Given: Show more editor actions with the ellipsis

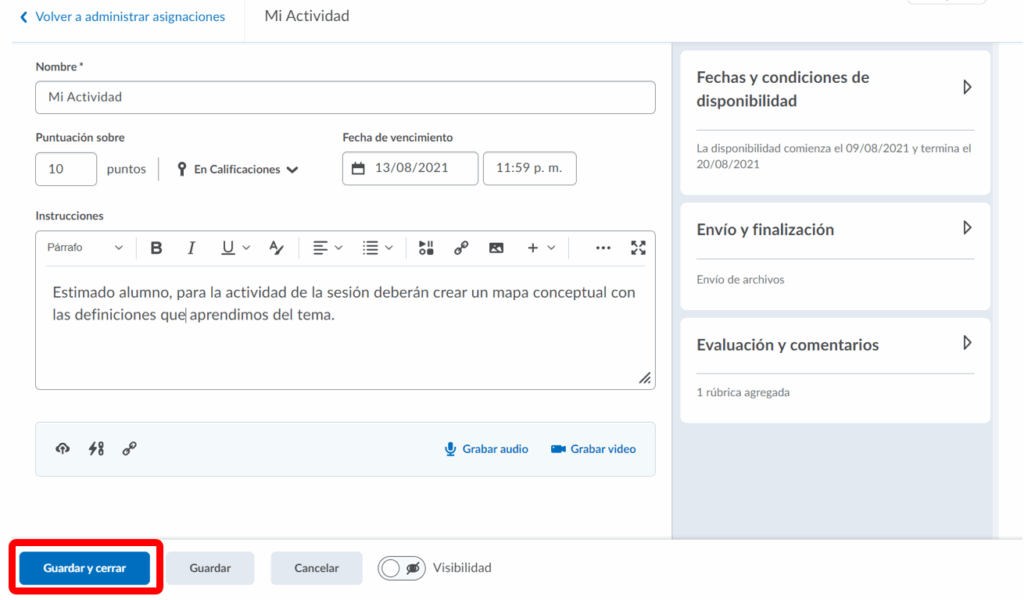Looking at the screenshot, I should (x=603, y=248).
